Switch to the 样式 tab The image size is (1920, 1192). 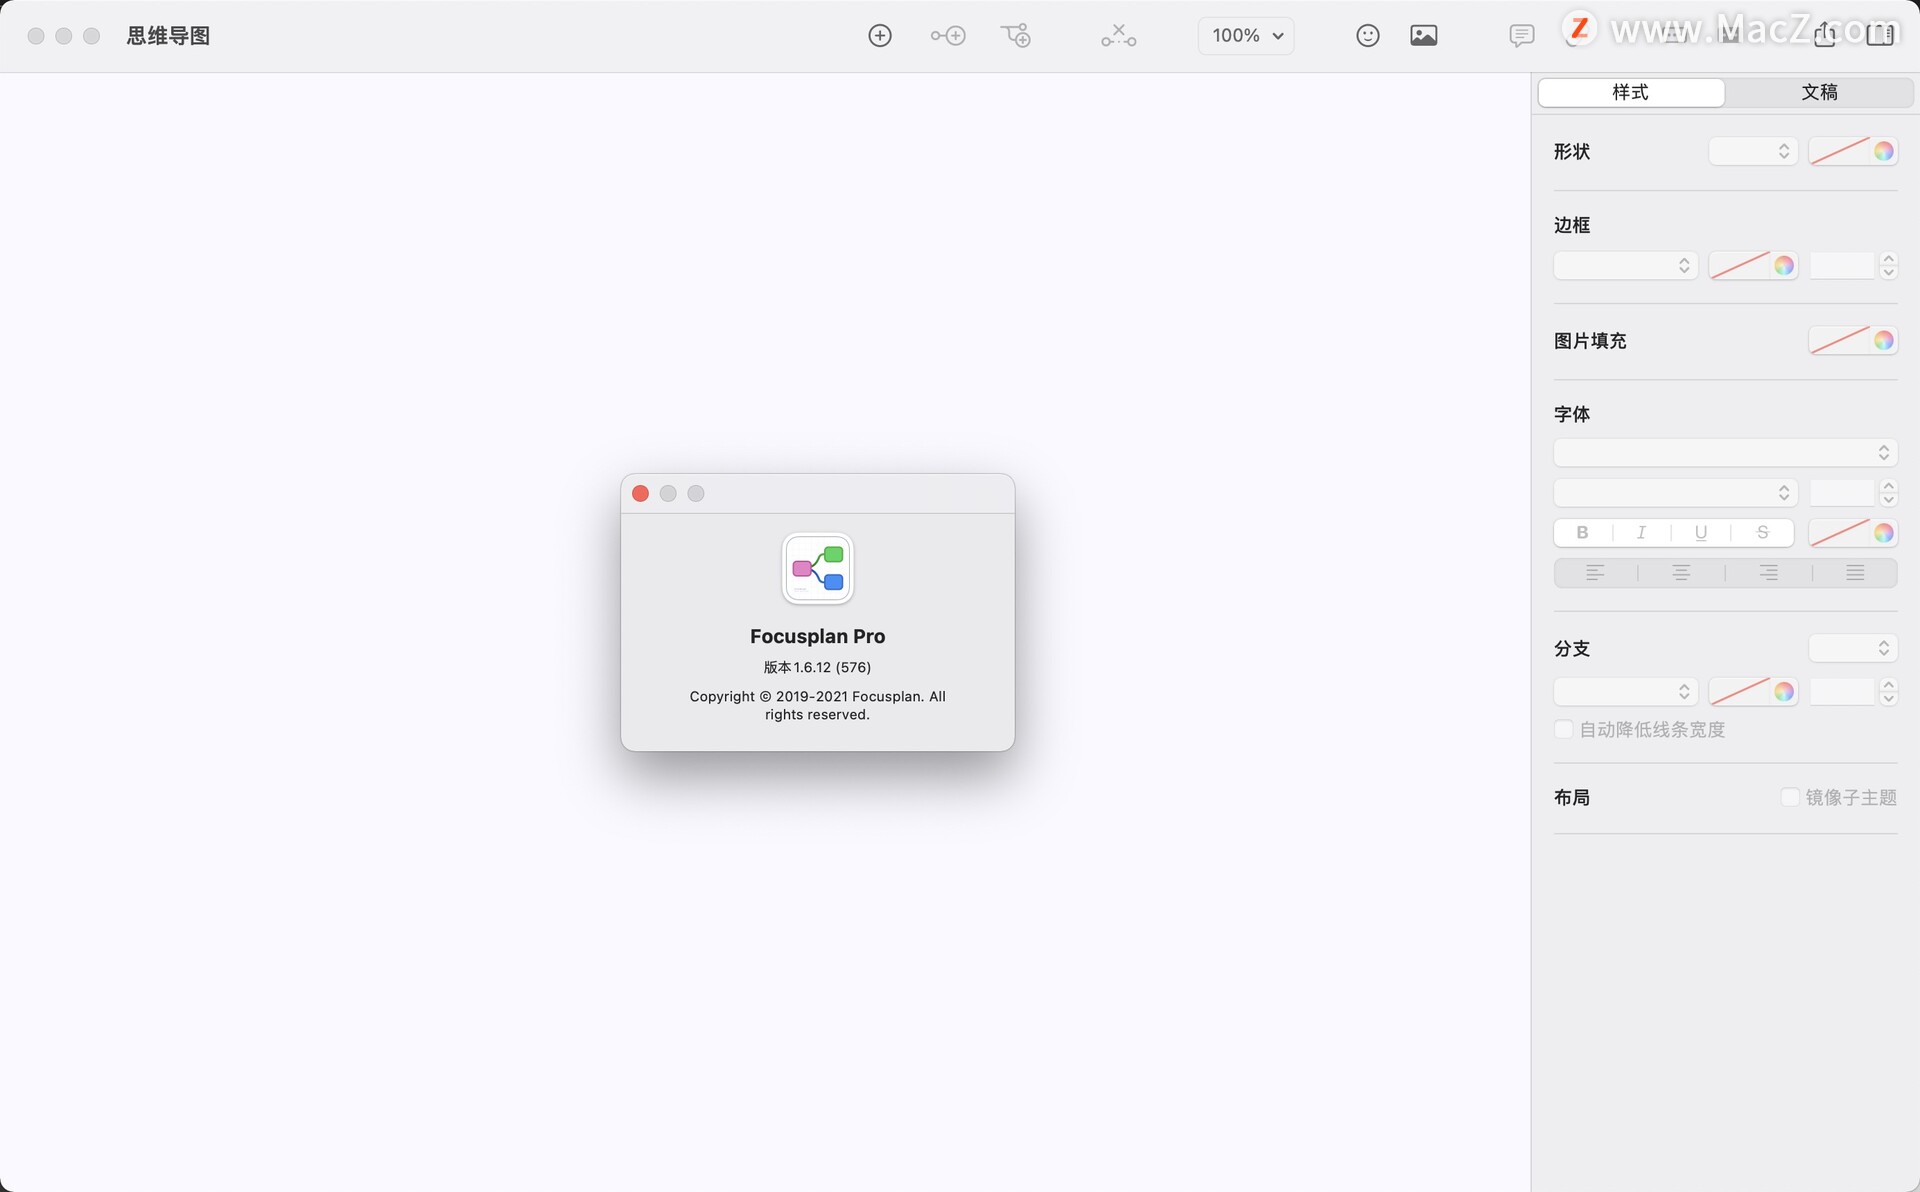[1631, 92]
